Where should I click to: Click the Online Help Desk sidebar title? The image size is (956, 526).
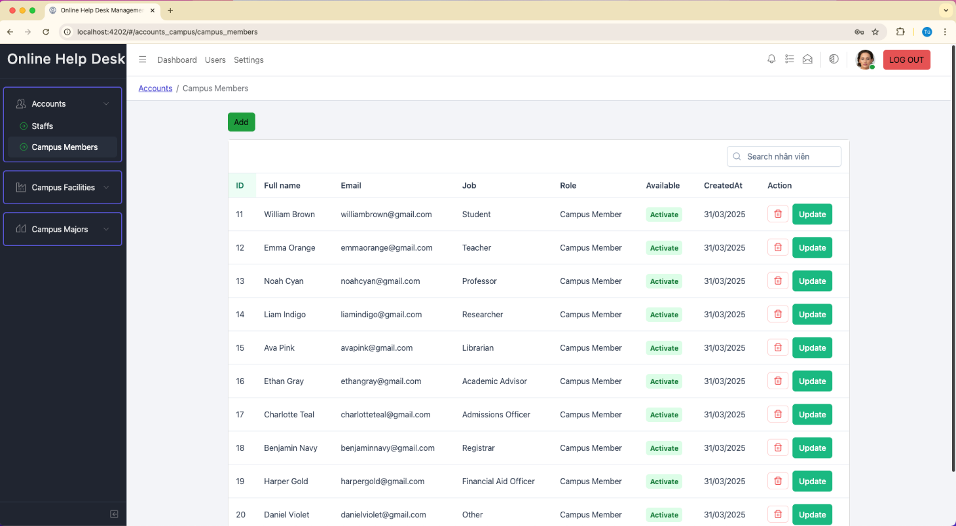pos(66,59)
